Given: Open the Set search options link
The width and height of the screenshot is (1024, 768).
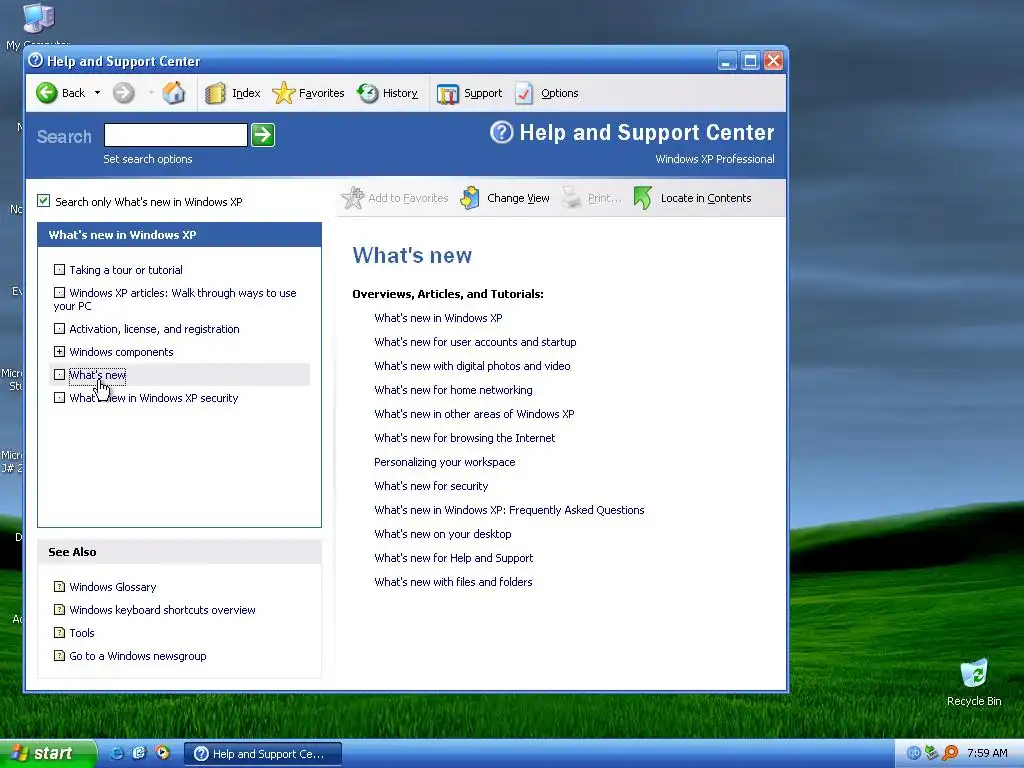Looking at the screenshot, I should pyautogui.click(x=148, y=159).
